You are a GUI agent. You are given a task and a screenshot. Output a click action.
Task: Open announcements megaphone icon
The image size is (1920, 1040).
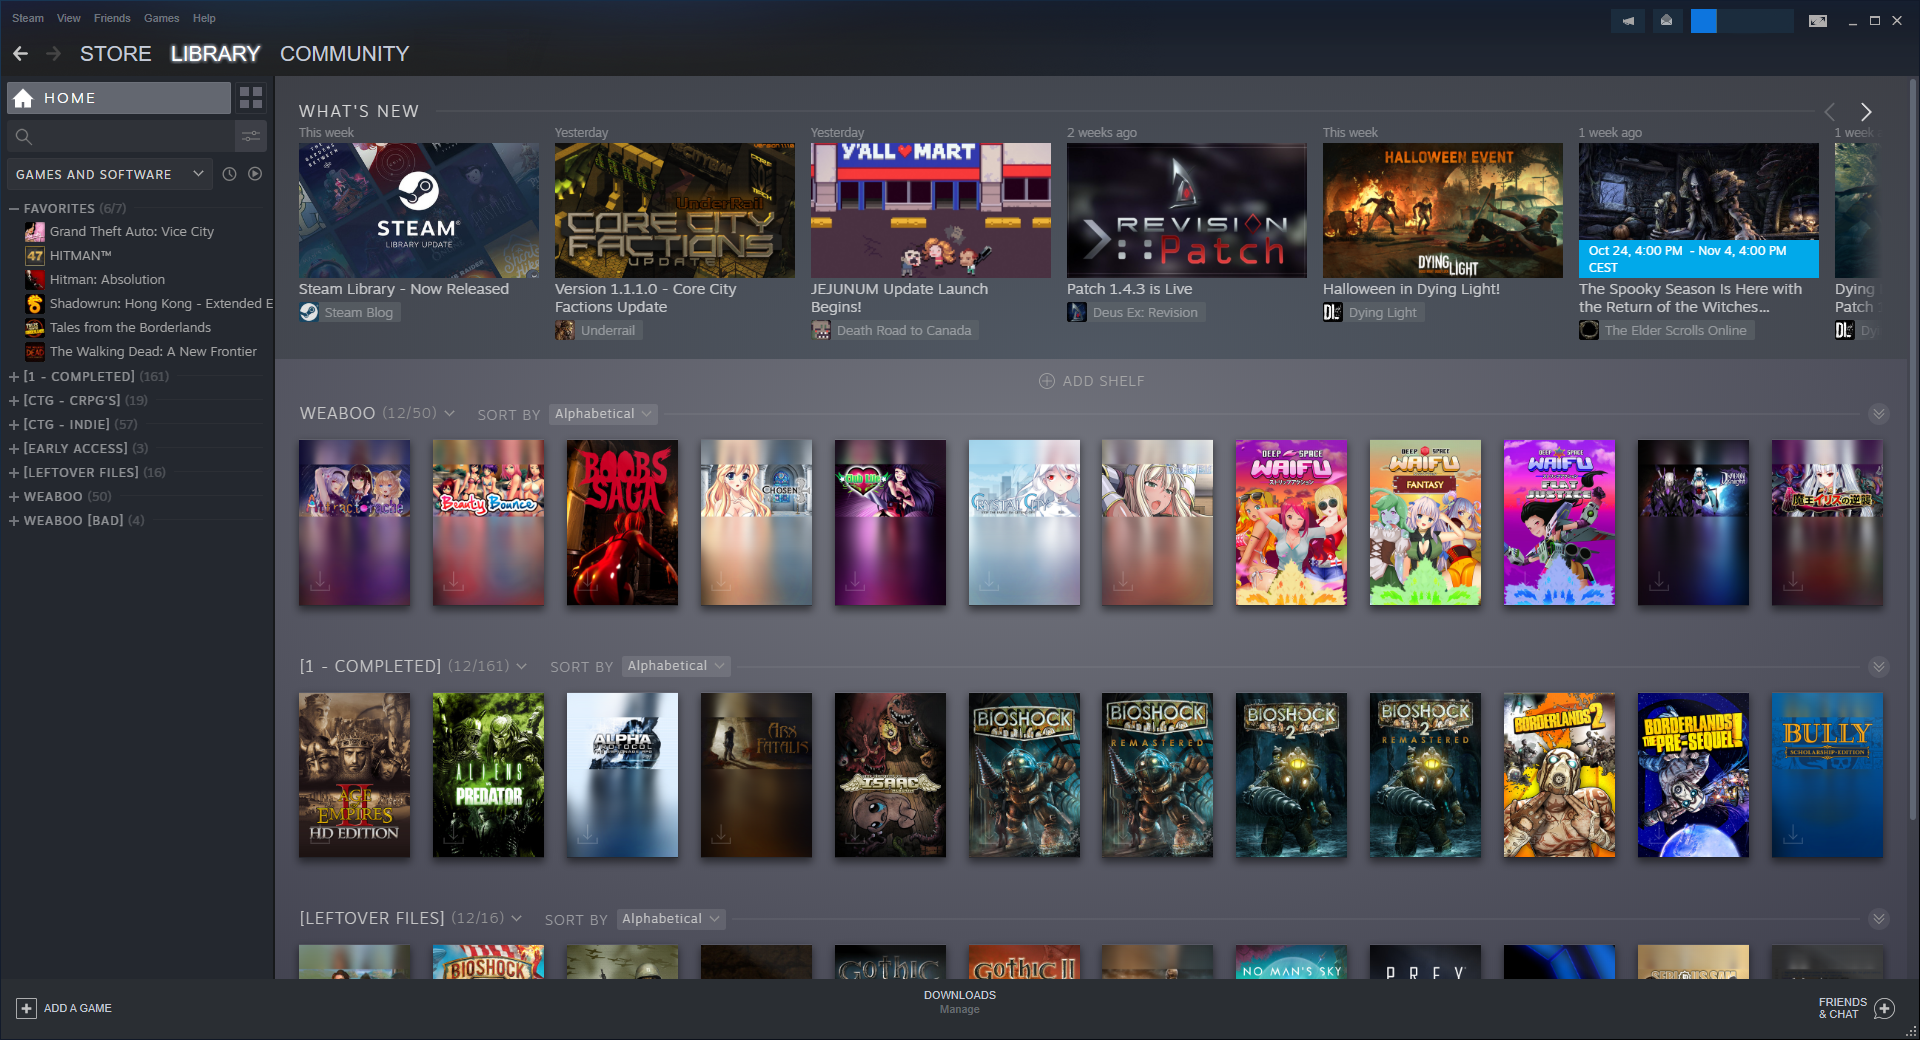[1628, 21]
